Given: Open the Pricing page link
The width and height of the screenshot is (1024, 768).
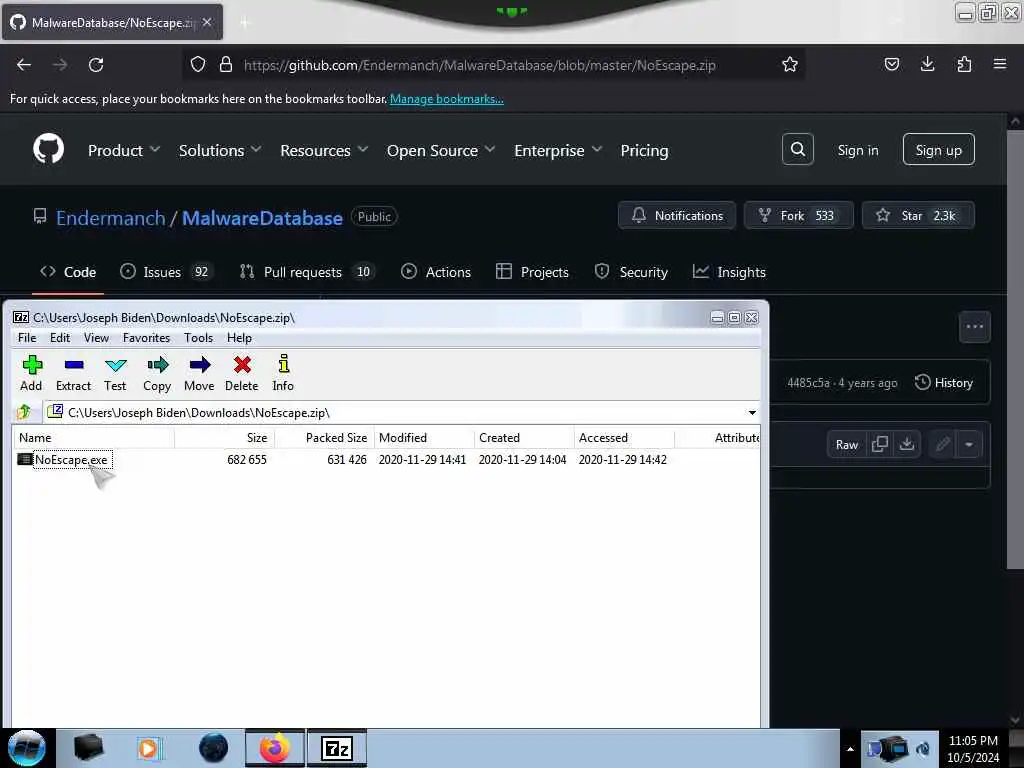Looking at the screenshot, I should click(644, 150).
